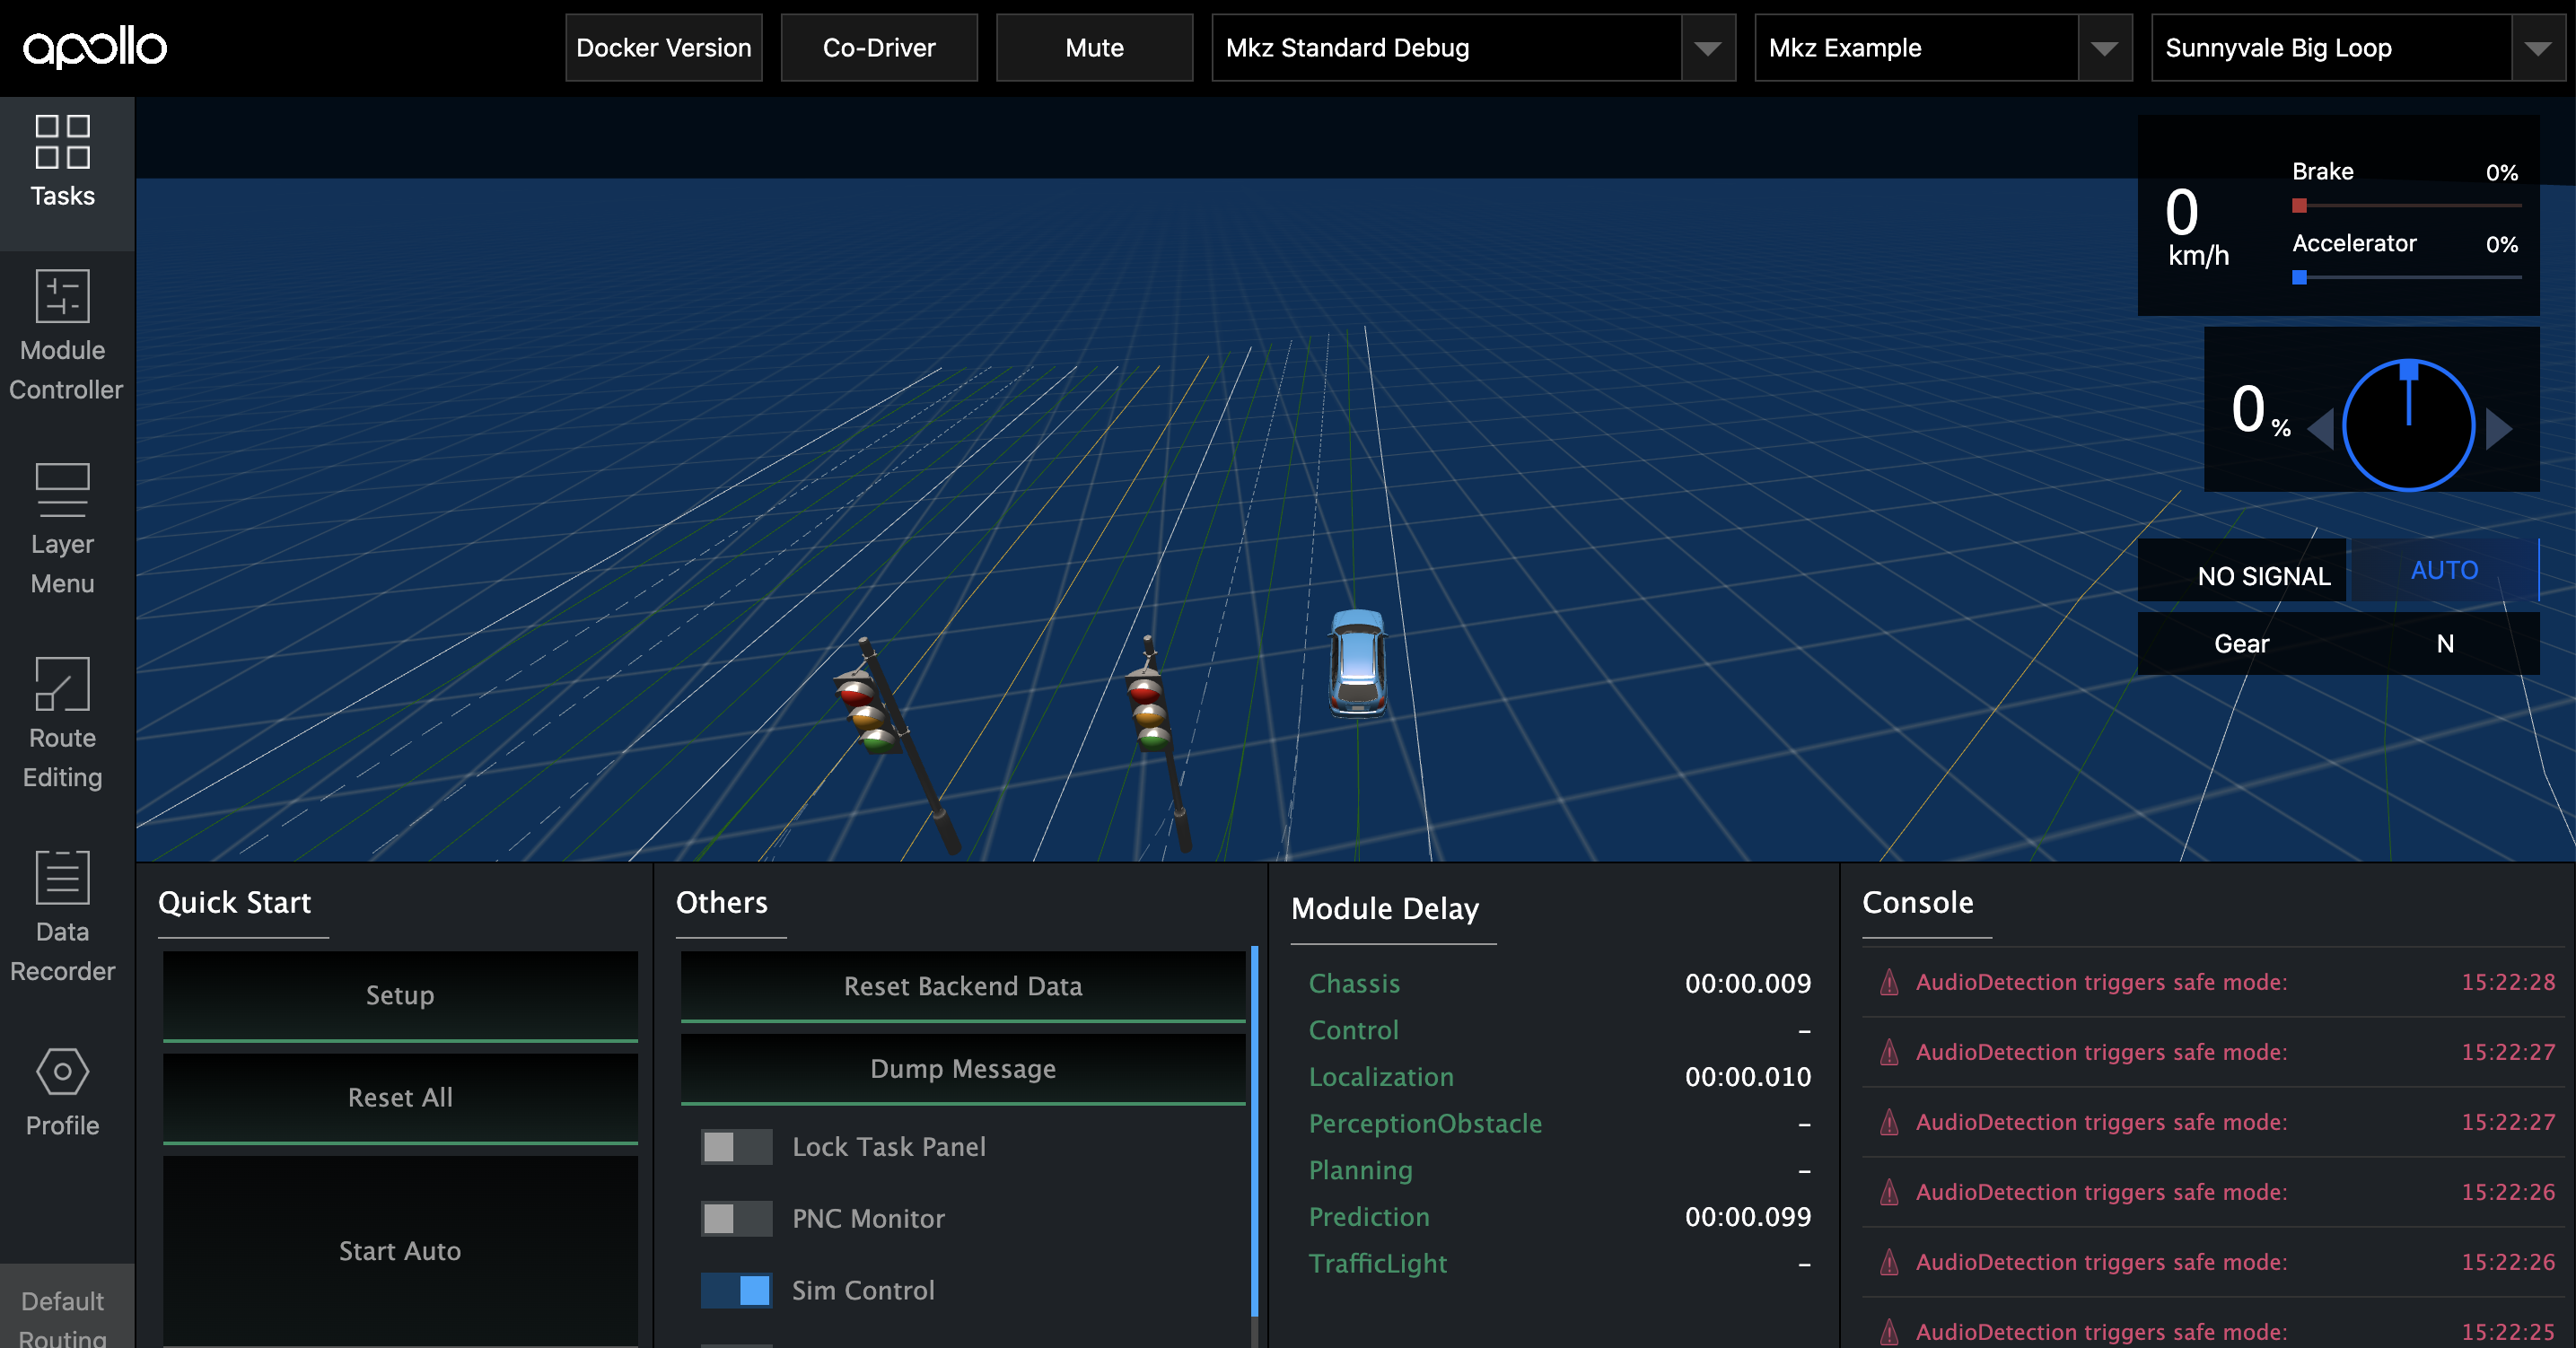Click the Start Auto button

(399, 1249)
